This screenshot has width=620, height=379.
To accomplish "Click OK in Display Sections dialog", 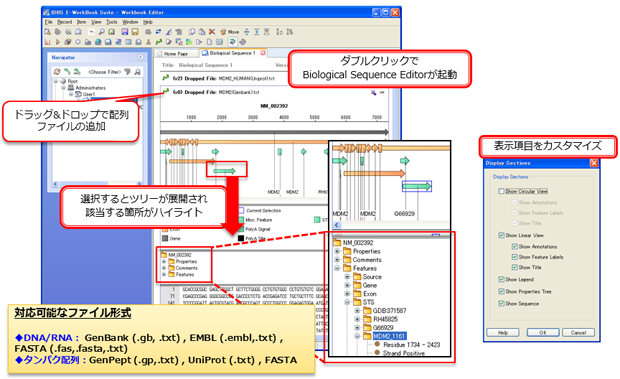I will (x=542, y=333).
